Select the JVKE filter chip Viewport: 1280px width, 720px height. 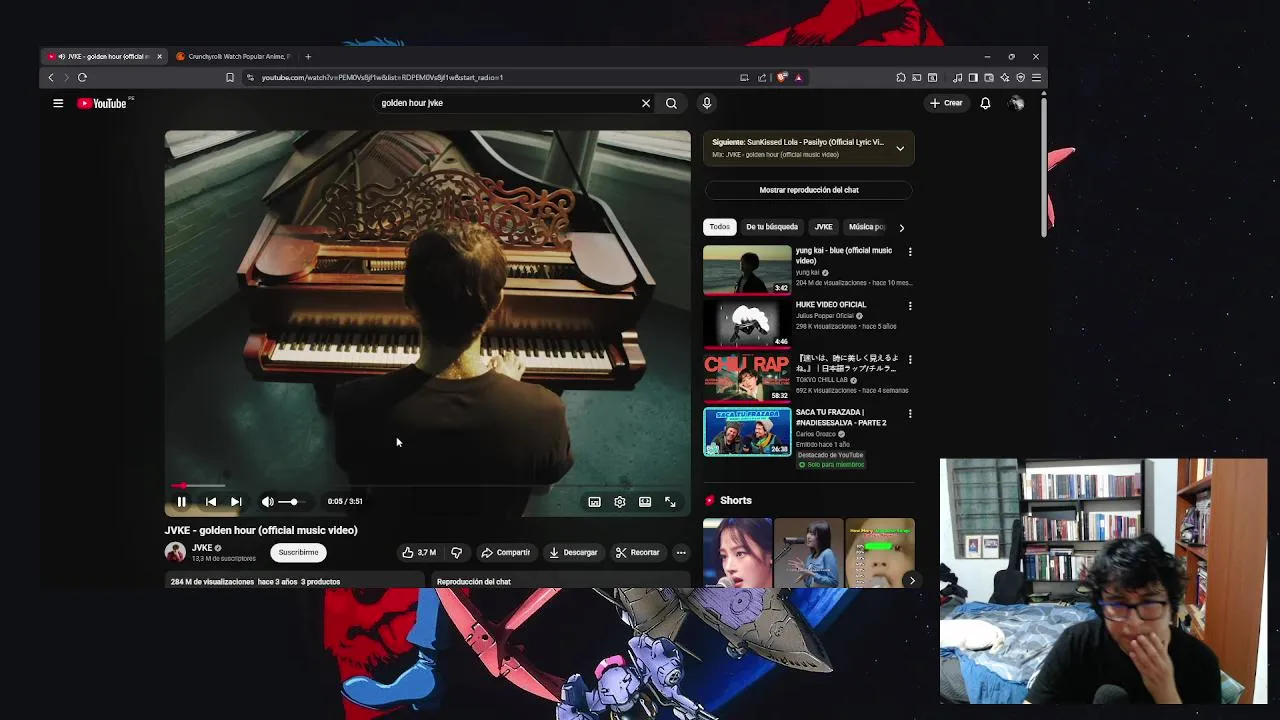[x=823, y=227]
